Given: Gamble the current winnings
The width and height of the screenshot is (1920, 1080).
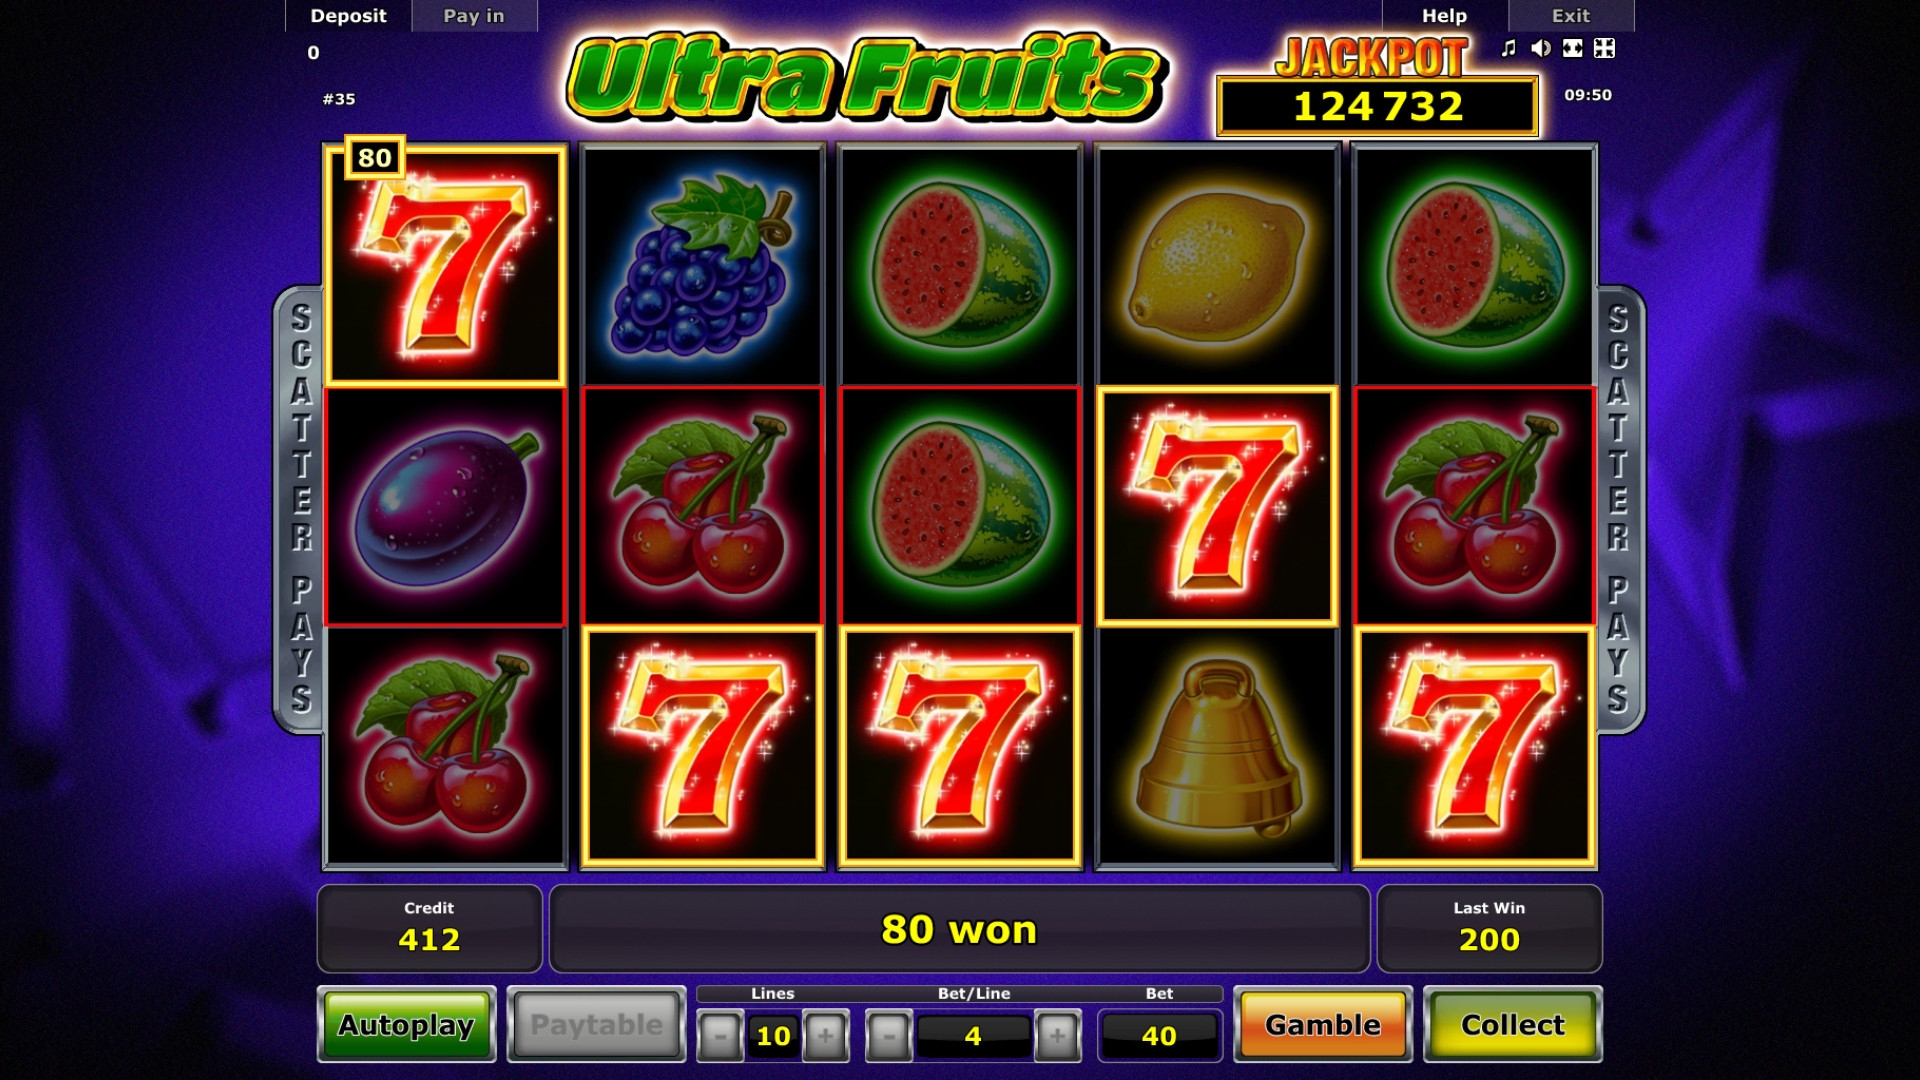Looking at the screenshot, I should [1323, 1024].
